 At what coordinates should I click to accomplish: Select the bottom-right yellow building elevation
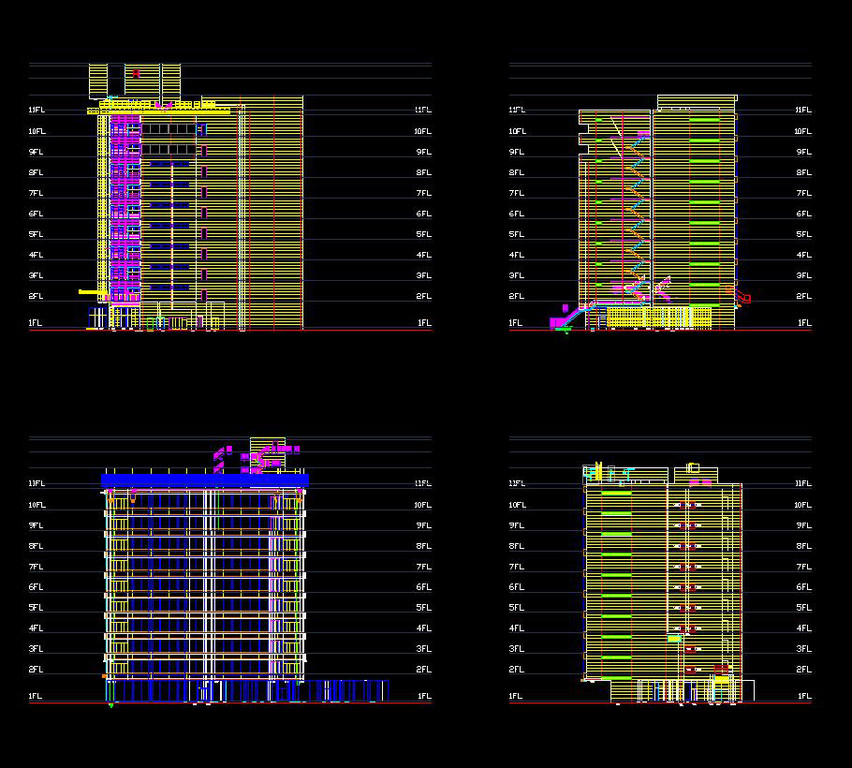coord(668,583)
